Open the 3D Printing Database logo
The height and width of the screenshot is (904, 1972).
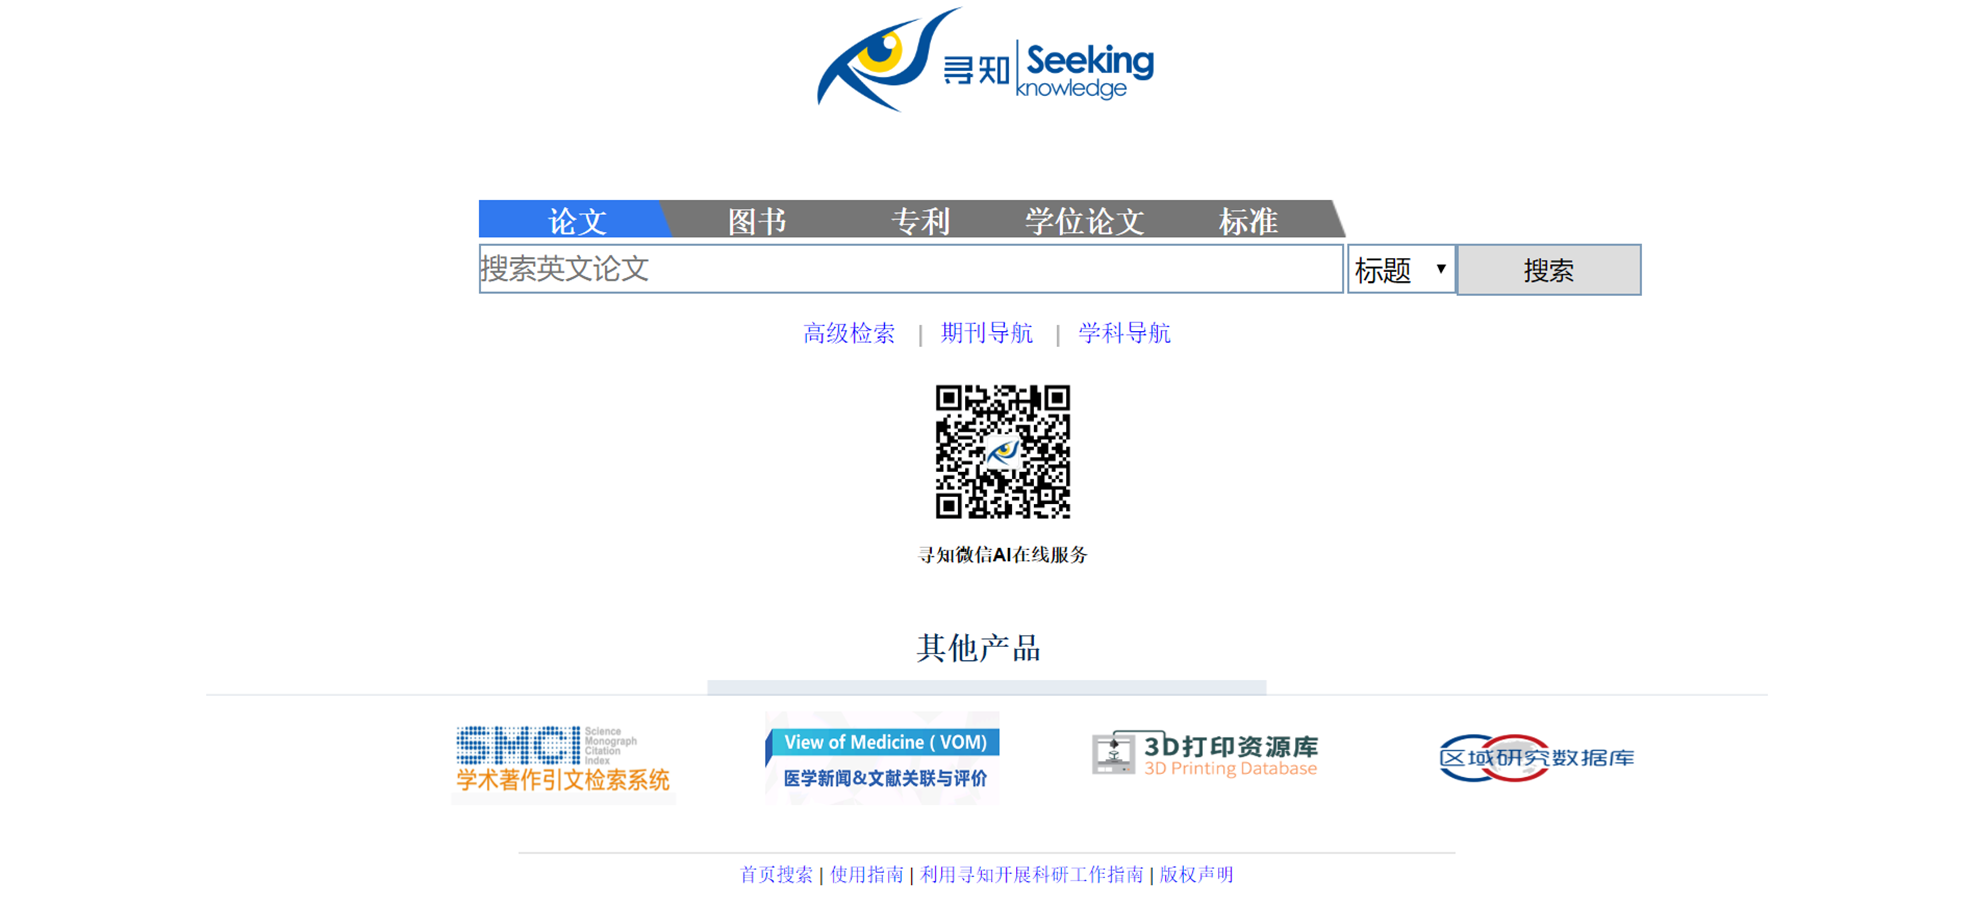pos(1205,755)
